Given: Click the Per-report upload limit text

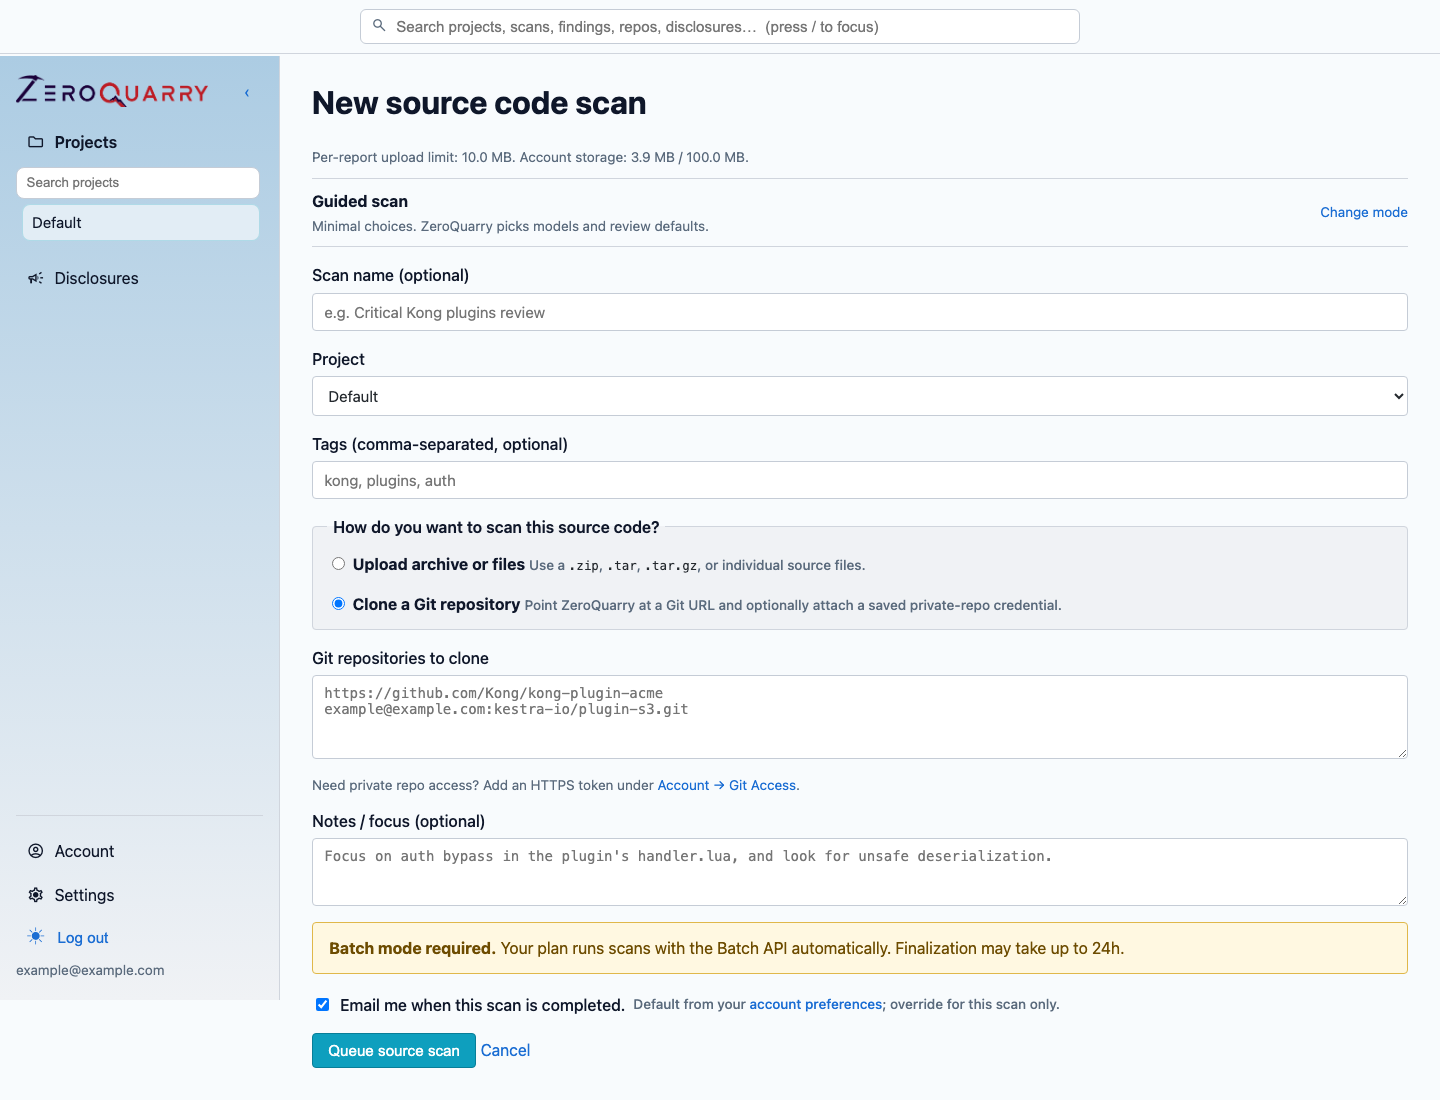Looking at the screenshot, I should 530,157.
